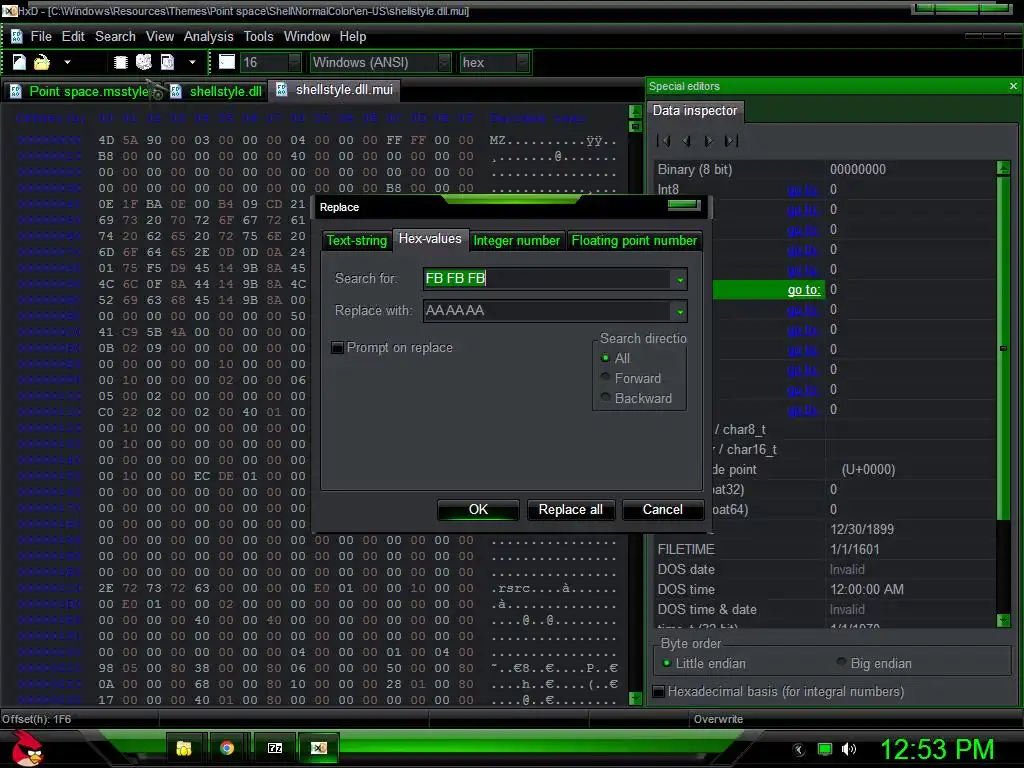Click the network monitor tray icon
1024x768 pixels.
[x=825, y=749]
